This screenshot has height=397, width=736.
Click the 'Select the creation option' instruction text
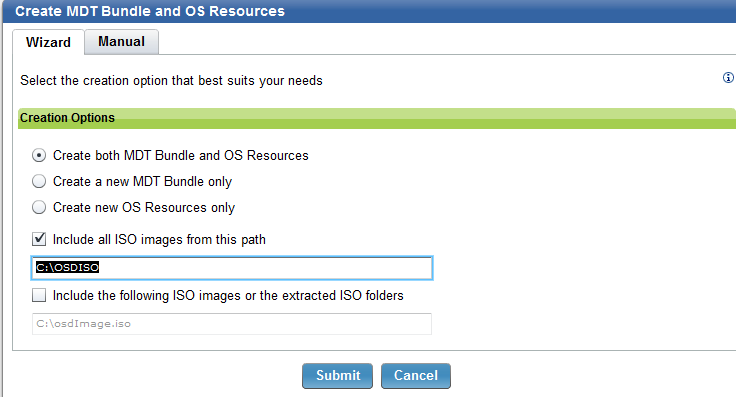click(171, 81)
